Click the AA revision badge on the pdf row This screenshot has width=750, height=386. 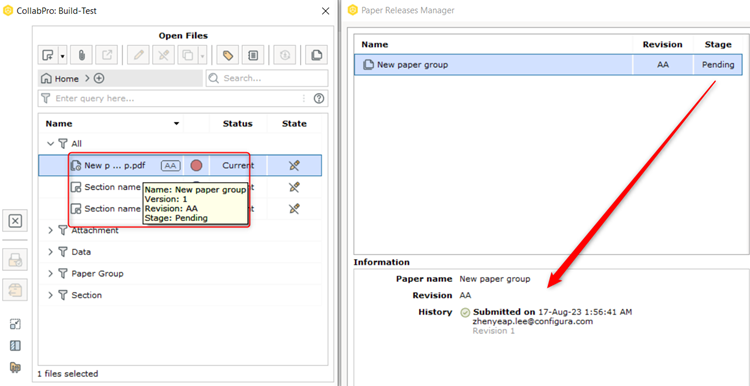pos(170,165)
